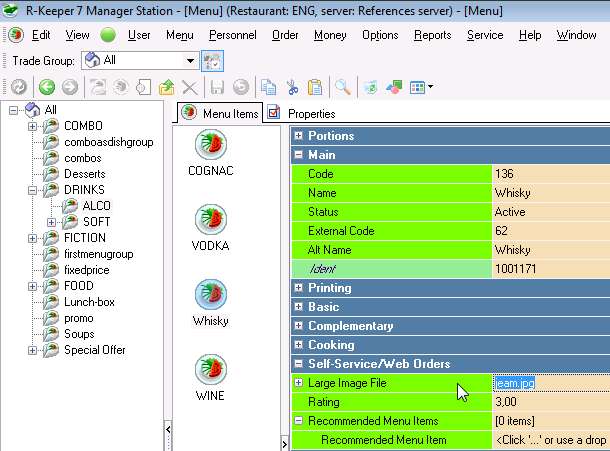Click the save diskette icon
This screenshot has height=451, width=610.
coord(217,87)
